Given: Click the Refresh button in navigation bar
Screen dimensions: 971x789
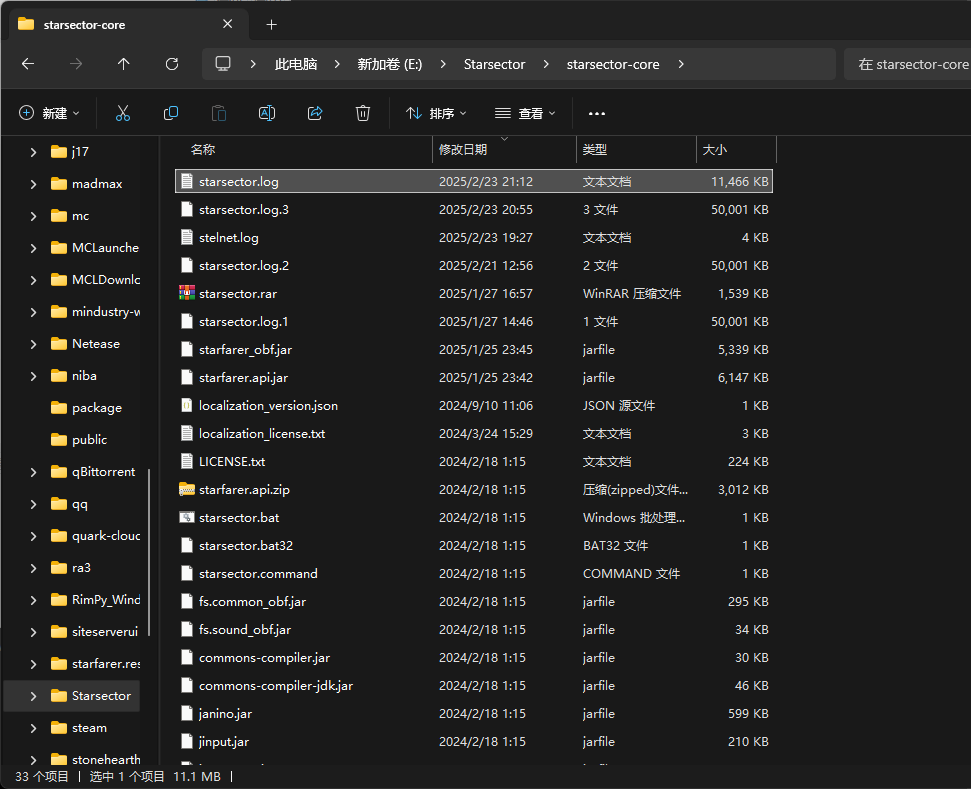Looking at the screenshot, I should pos(172,64).
